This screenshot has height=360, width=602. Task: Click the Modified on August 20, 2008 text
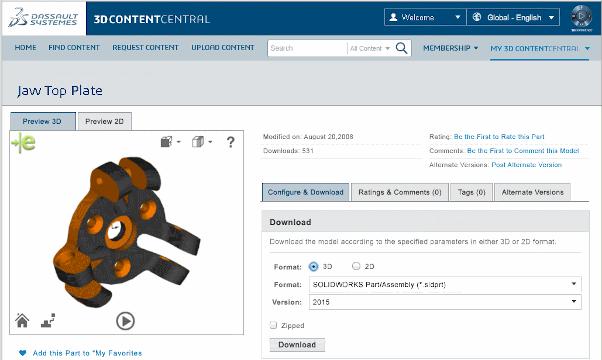(308, 137)
